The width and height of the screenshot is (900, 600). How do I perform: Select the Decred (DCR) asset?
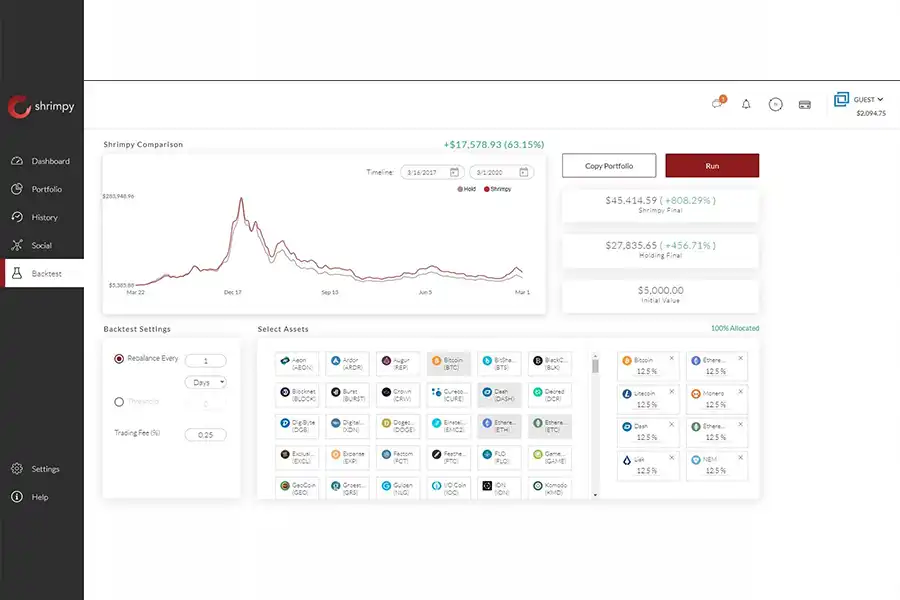550,395
